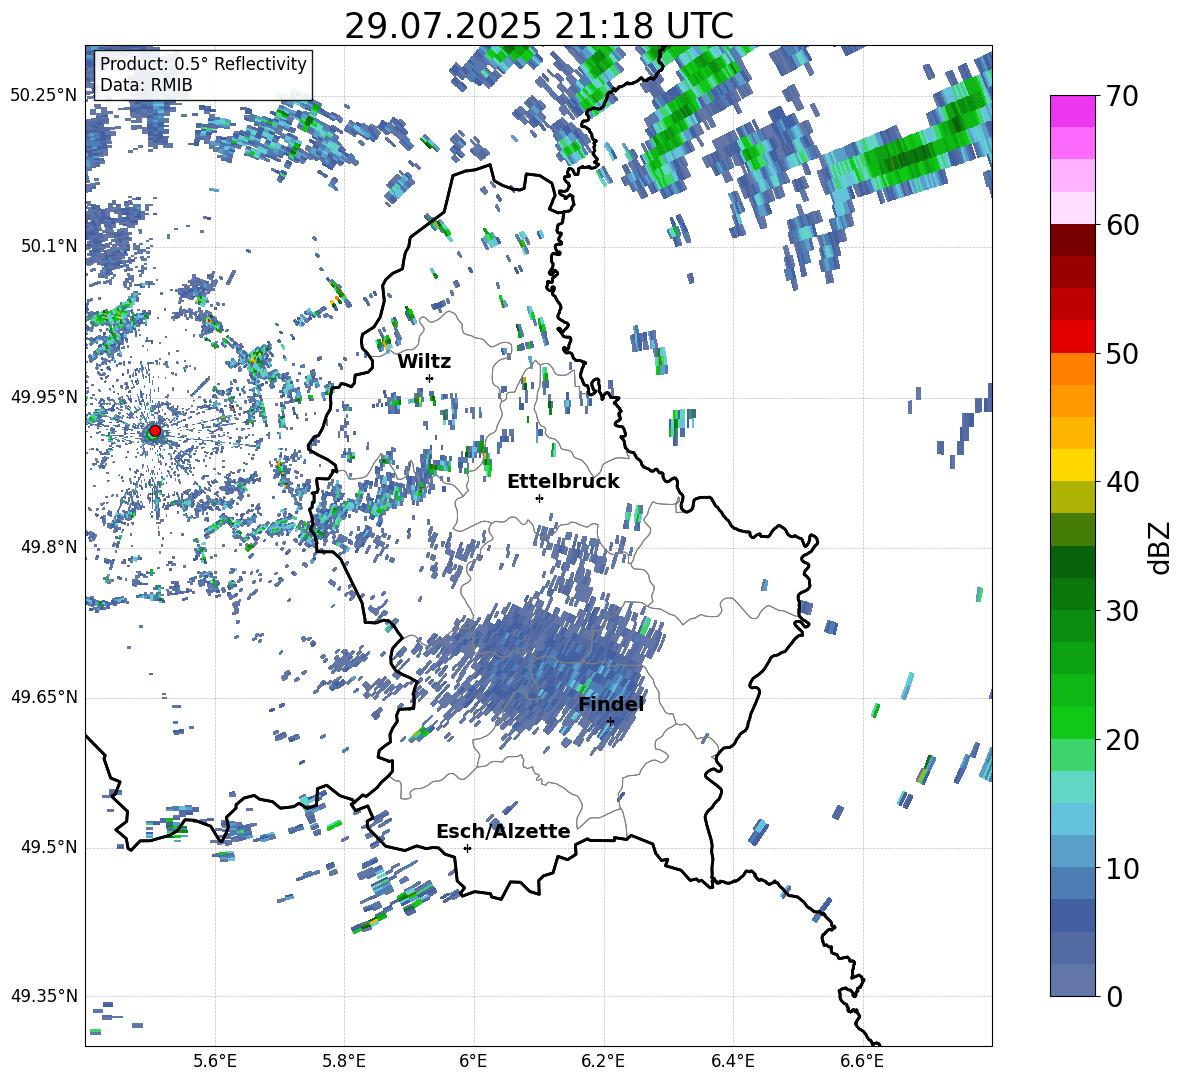
Task: Click the dark green colorbar segment just above 30
Action: tap(1072, 593)
